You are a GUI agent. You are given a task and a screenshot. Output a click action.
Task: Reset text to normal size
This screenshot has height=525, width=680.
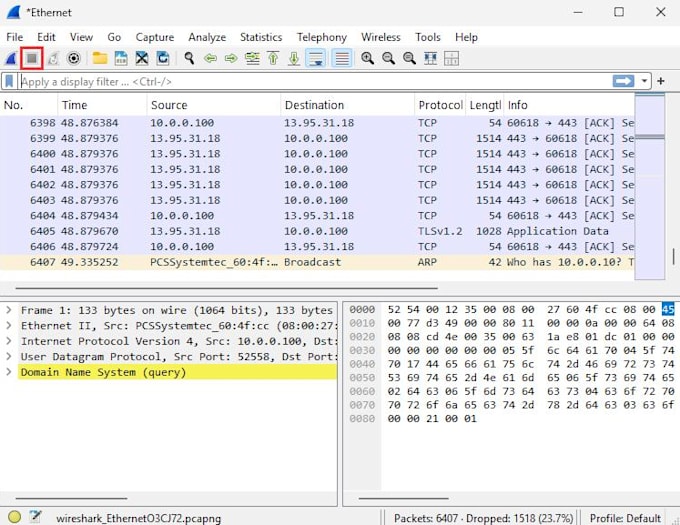[x=409, y=58]
